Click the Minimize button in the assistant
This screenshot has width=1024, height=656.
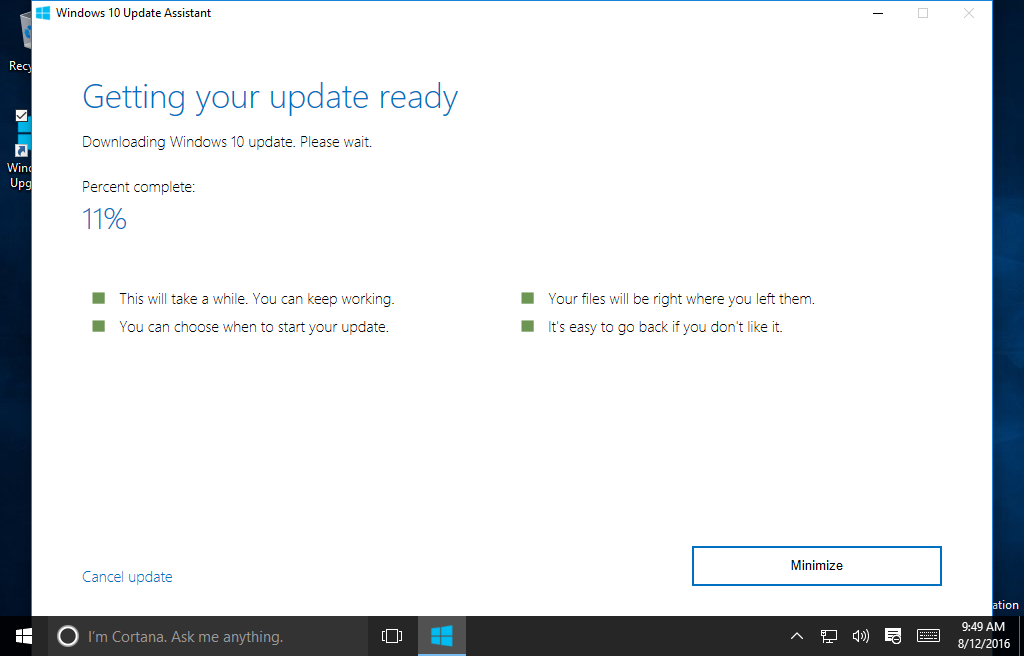(x=816, y=566)
